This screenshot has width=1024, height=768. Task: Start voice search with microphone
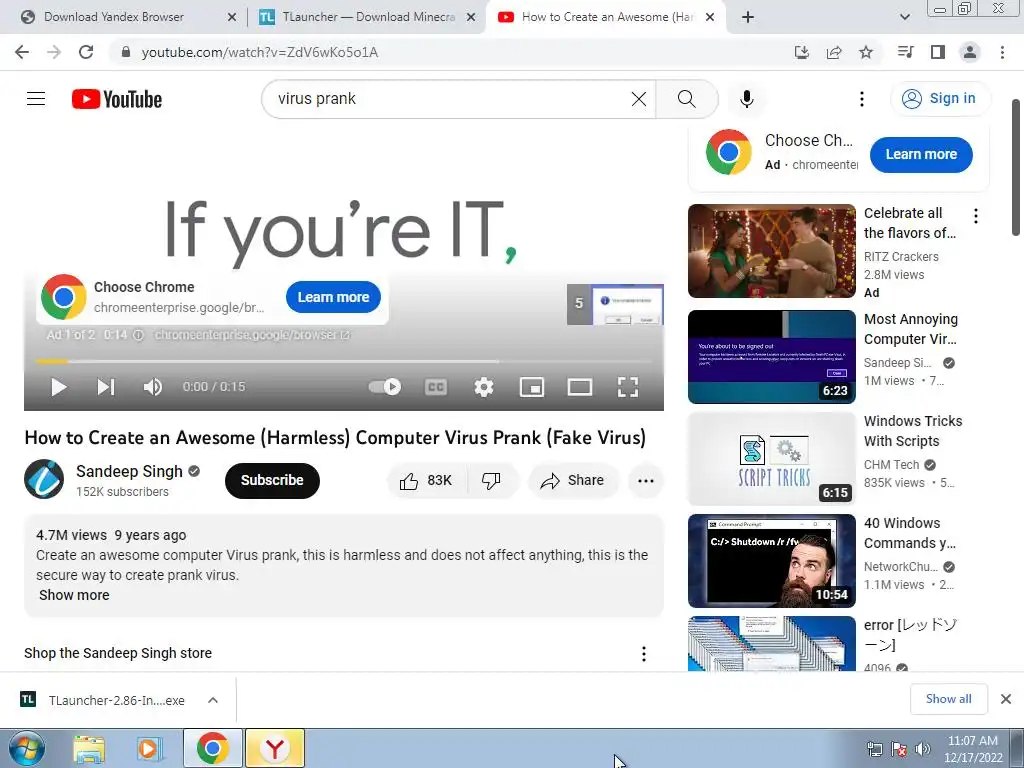pyautogui.click(x=746, y=99)
